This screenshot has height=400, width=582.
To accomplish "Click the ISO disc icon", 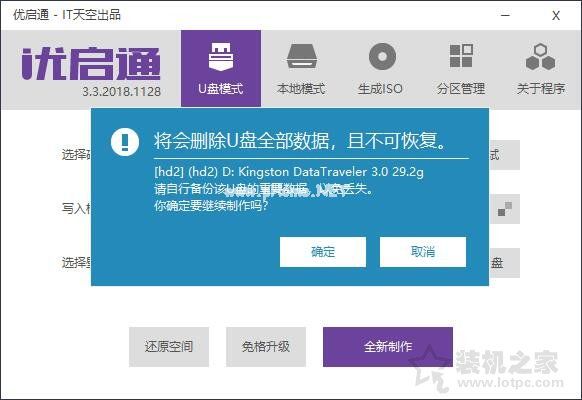I will point(382,56).
